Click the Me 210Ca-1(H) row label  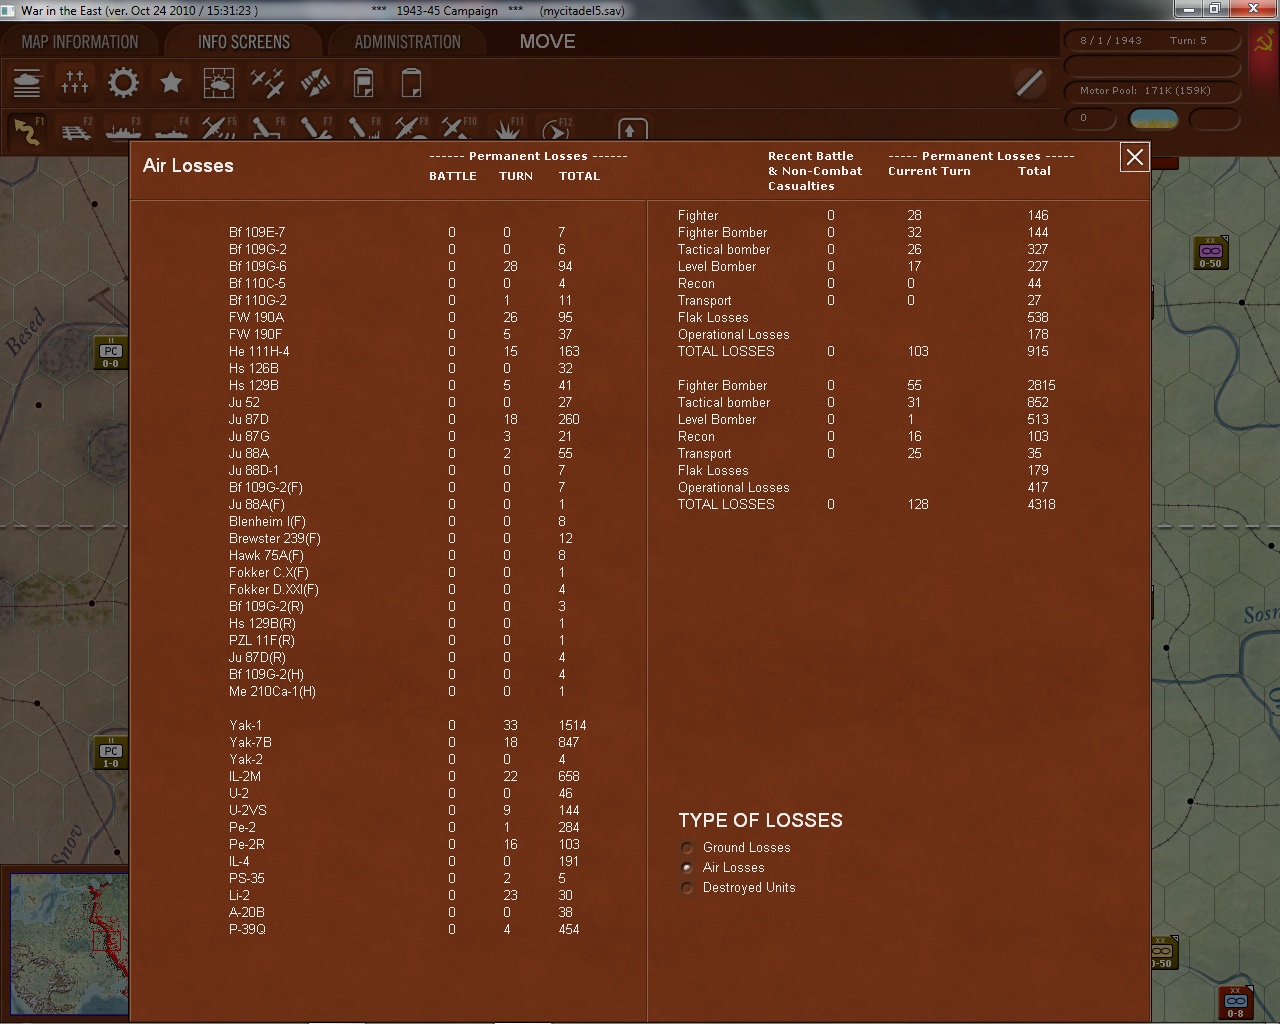coord(272,691)
